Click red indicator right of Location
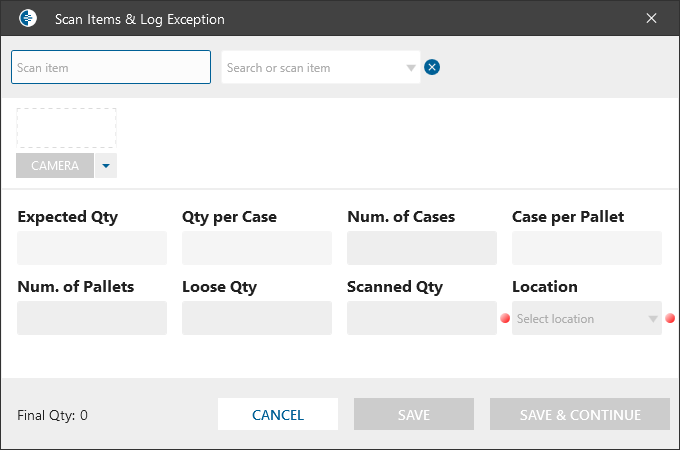Viewport: 680px width, 450px height. [x=670, y=319]
